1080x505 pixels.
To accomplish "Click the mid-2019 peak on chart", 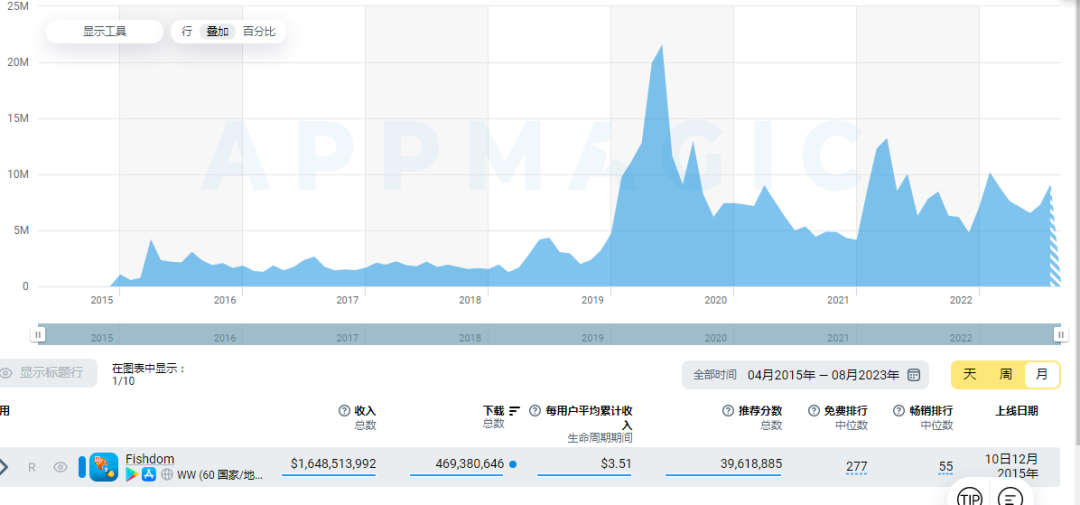I will pyautogui.click(x=661, y=46).
